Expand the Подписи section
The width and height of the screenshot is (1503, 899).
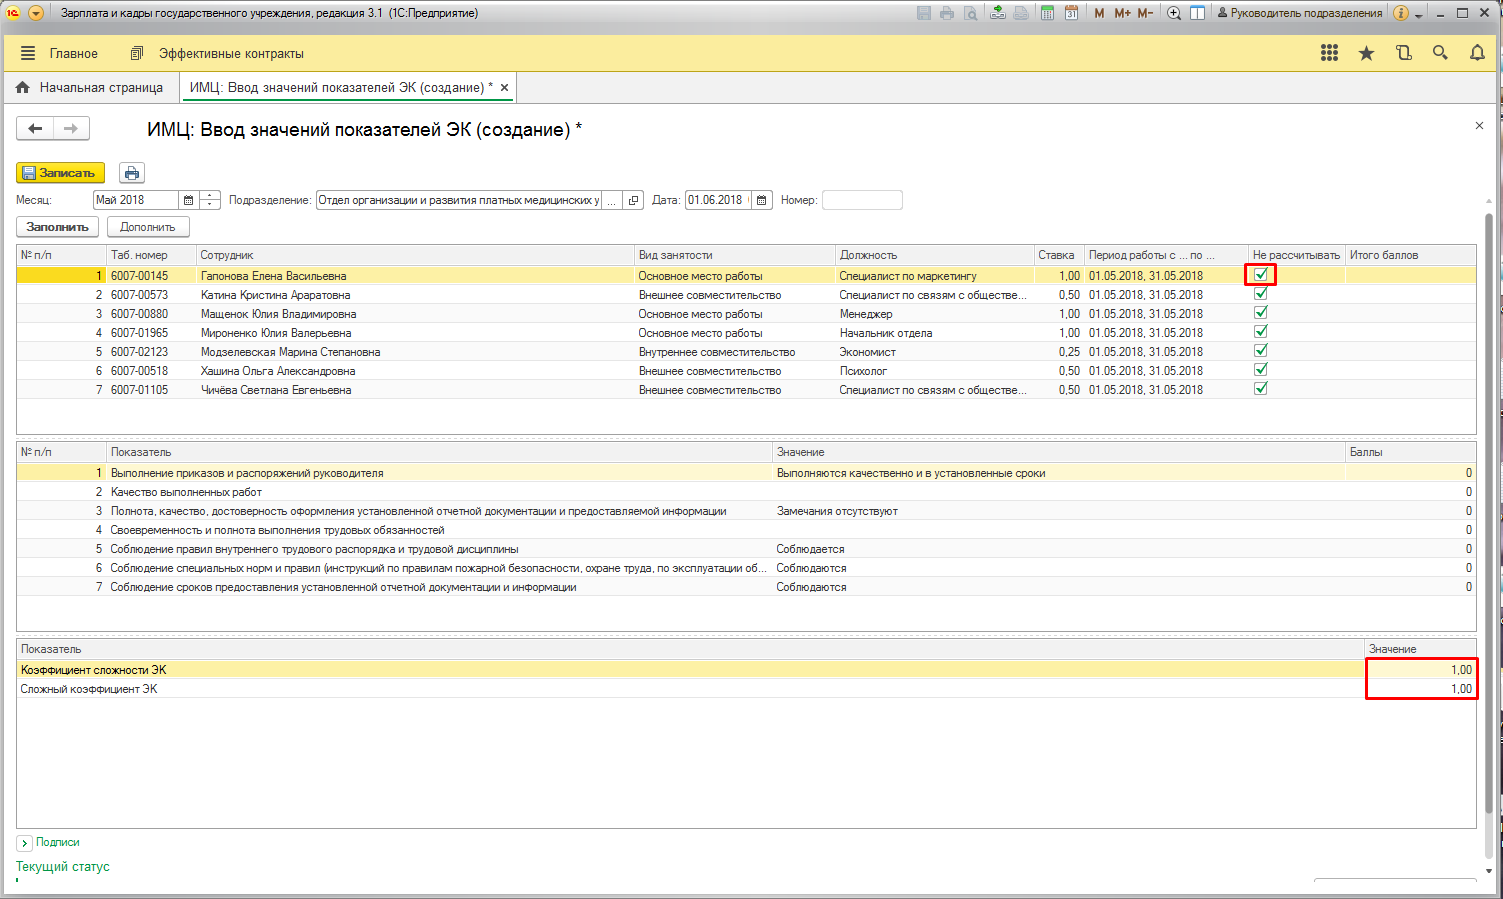pyautogui.click(x=25, y=843)
